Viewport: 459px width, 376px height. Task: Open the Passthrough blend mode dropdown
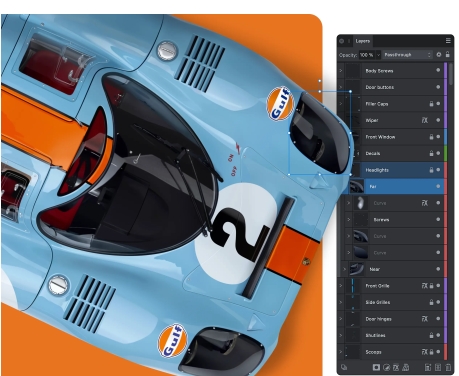point(407,55)
